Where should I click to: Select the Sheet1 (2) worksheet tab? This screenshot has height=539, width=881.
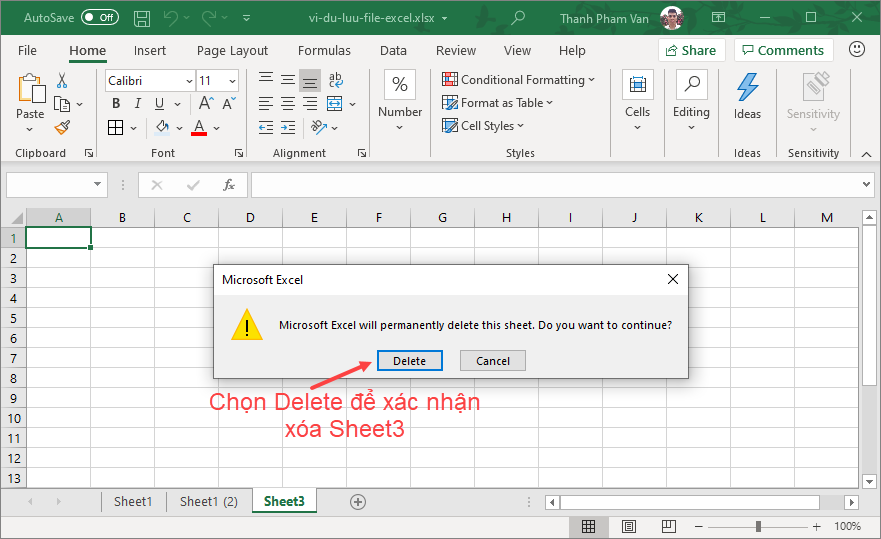(208, 501)
